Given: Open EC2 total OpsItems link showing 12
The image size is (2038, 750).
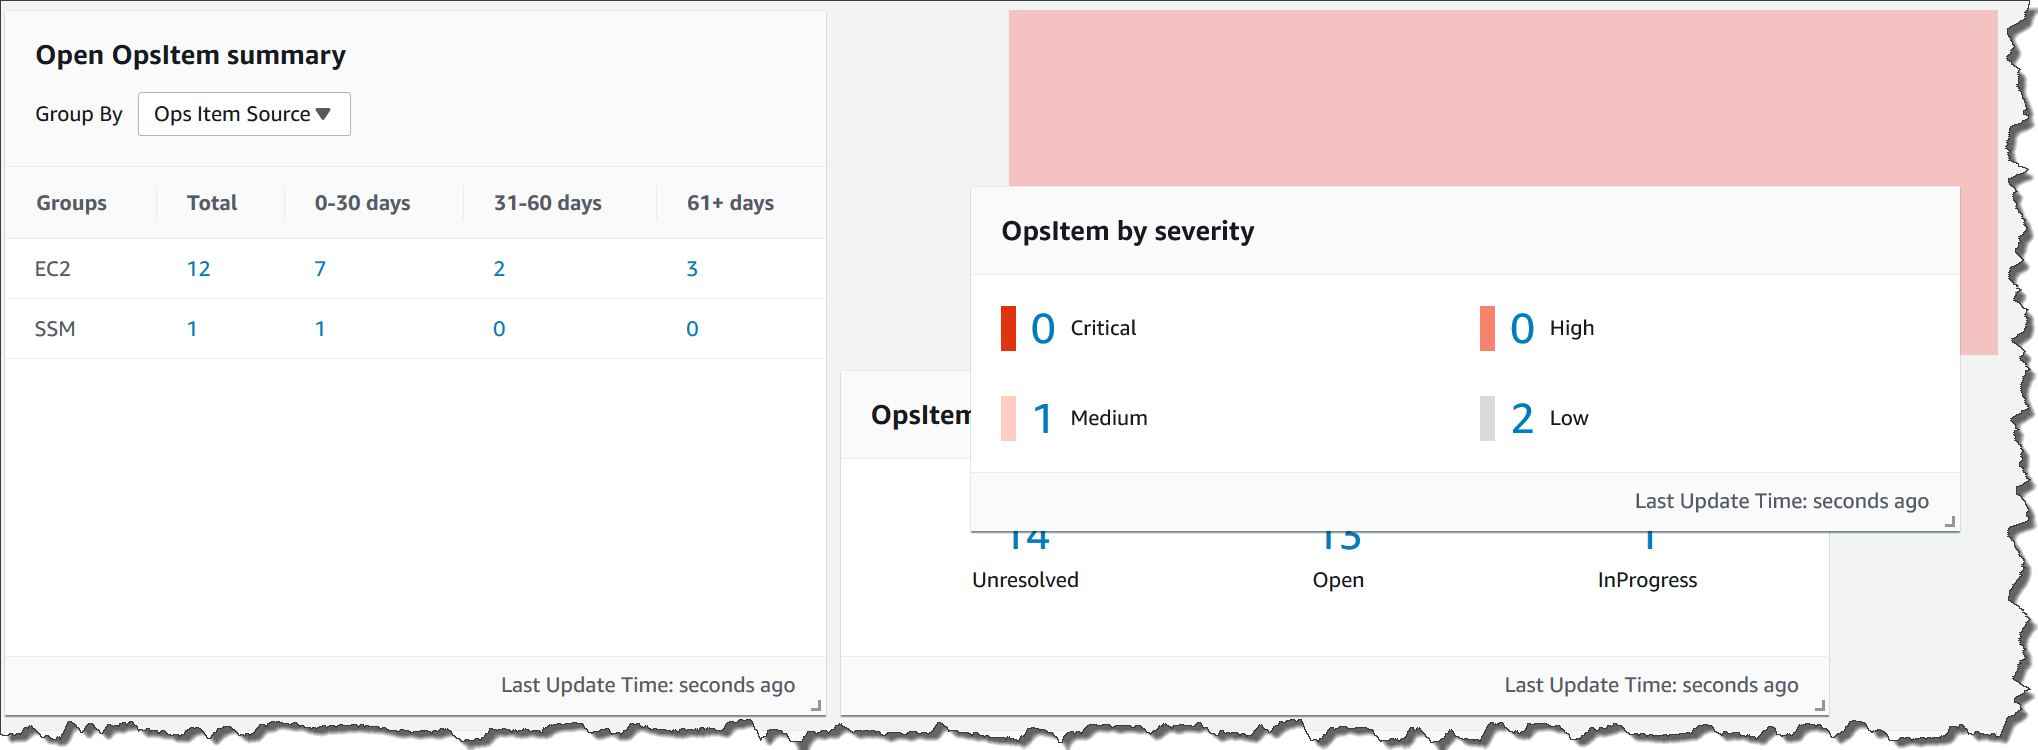Looking at the screenshot, I should [199, 268].
